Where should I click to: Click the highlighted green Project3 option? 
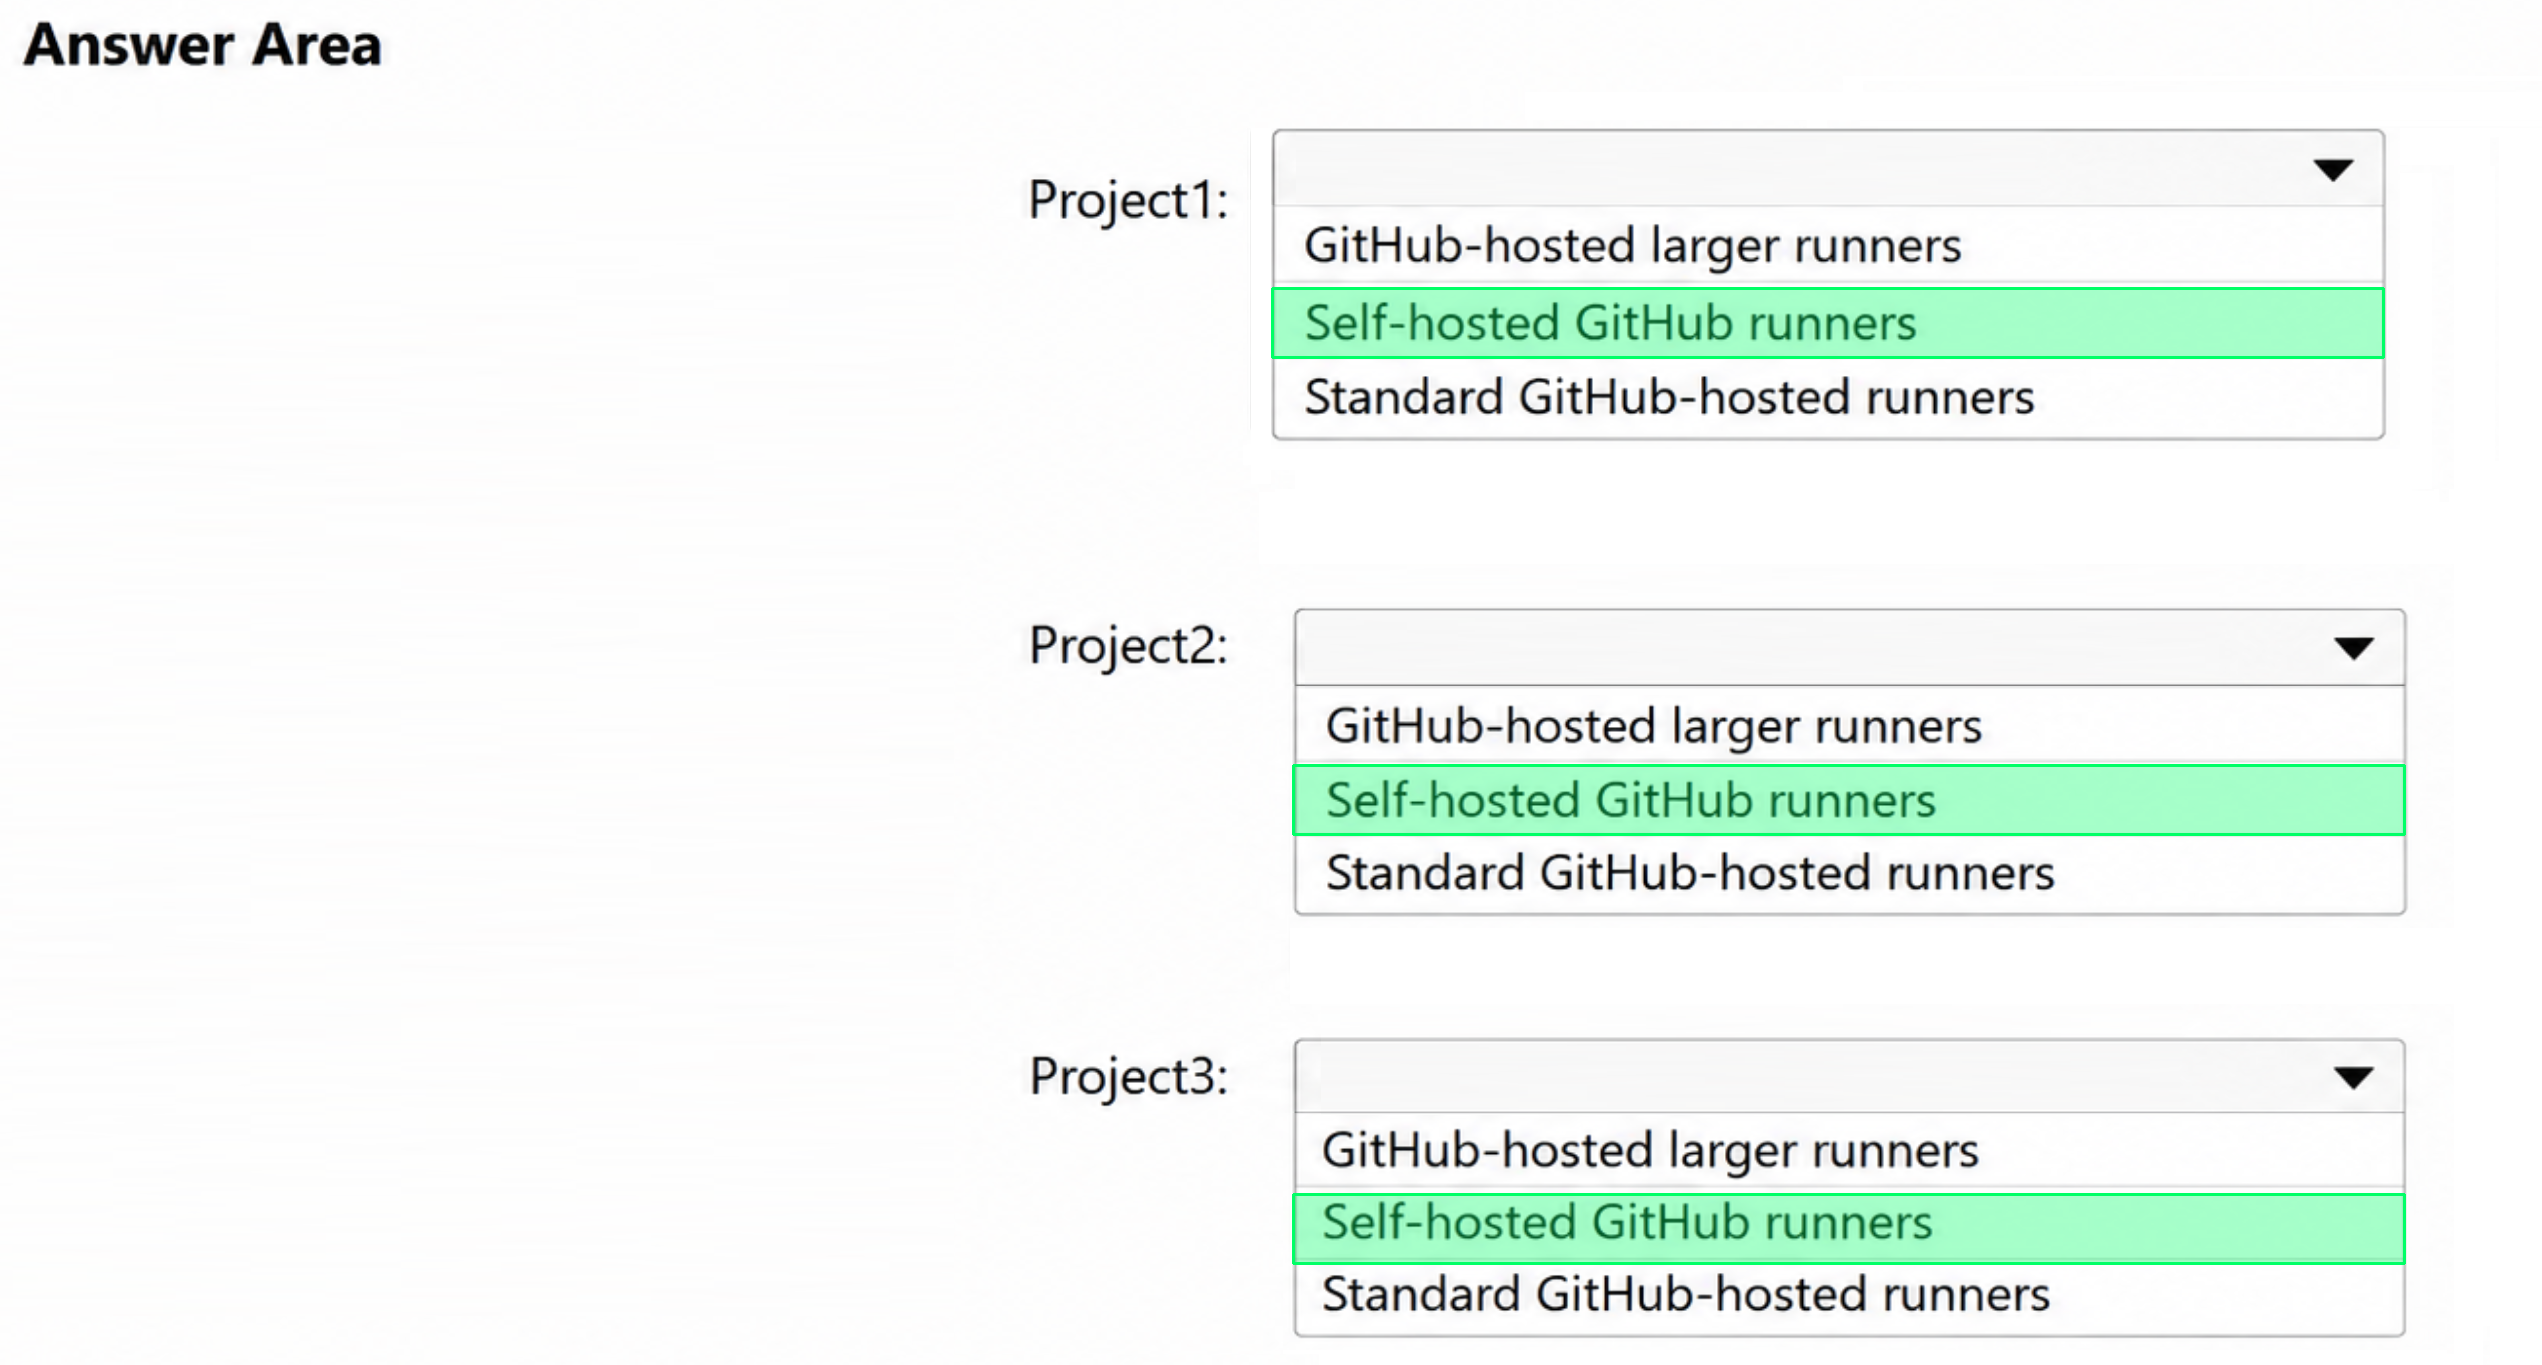tap(1850, 1229)
